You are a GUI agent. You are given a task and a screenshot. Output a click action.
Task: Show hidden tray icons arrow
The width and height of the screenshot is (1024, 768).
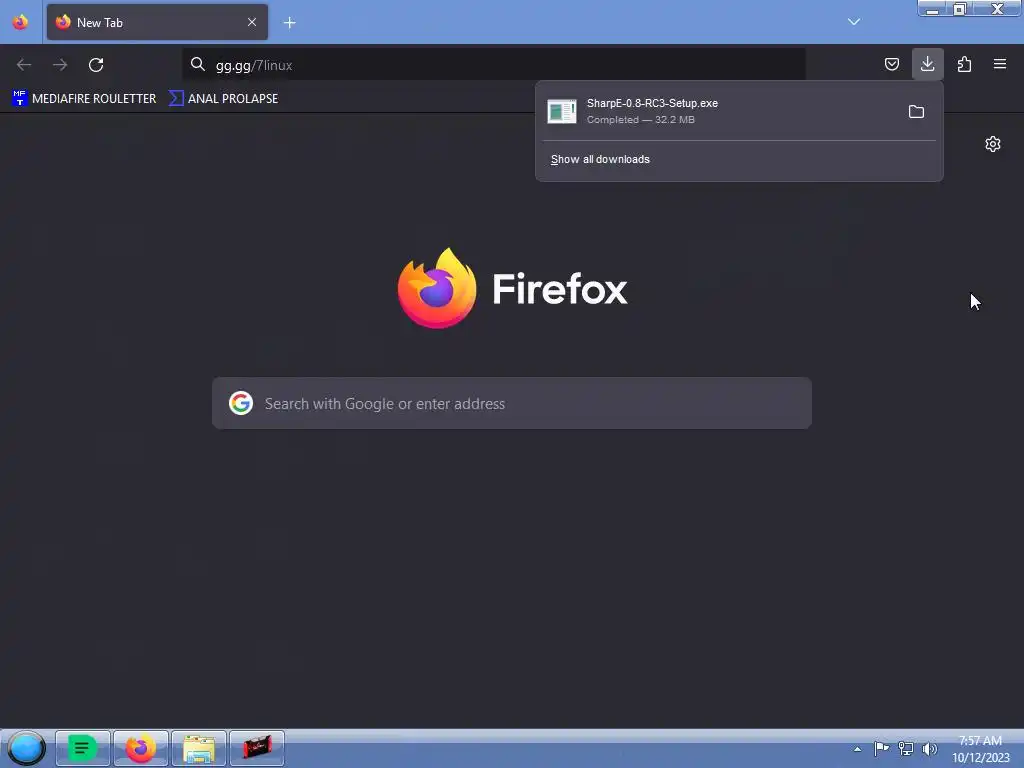(x=857, y=749)
